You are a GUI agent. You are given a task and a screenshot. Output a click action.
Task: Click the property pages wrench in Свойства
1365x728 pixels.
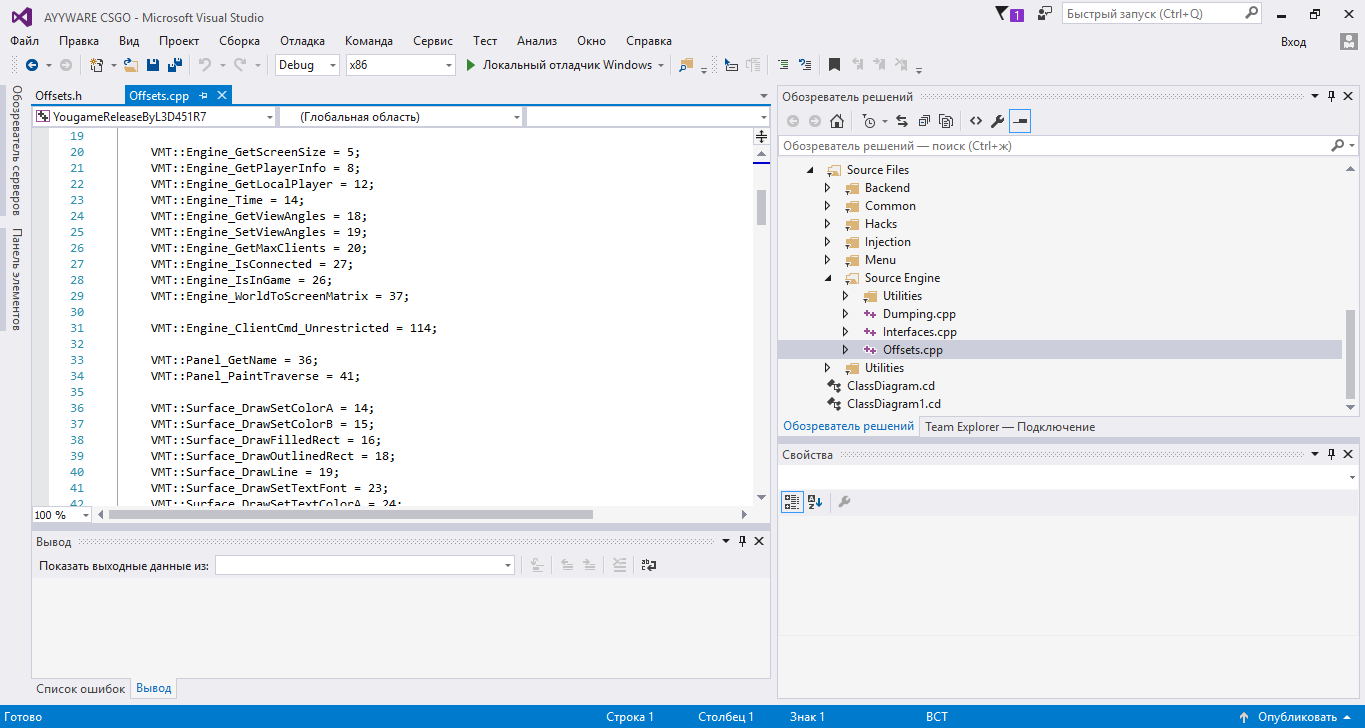pos(844,502)
